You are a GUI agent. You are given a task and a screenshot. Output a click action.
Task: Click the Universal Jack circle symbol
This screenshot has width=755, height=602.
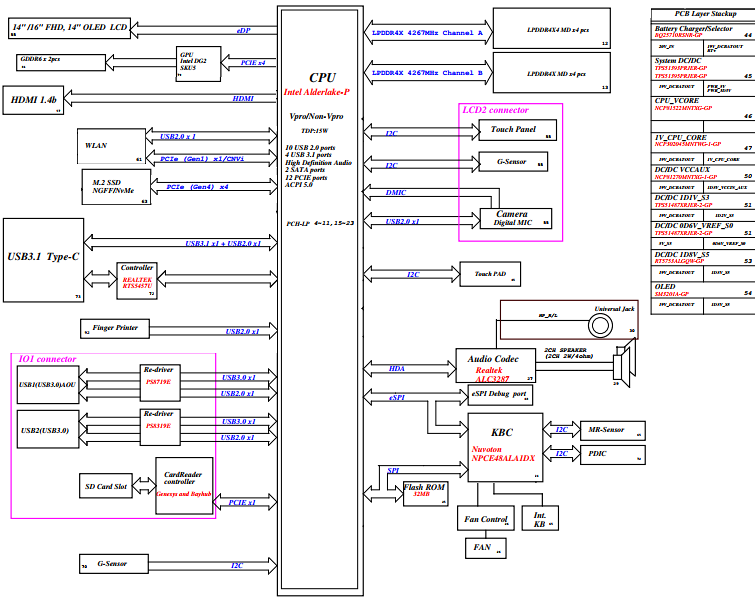(x=600, y=326)
